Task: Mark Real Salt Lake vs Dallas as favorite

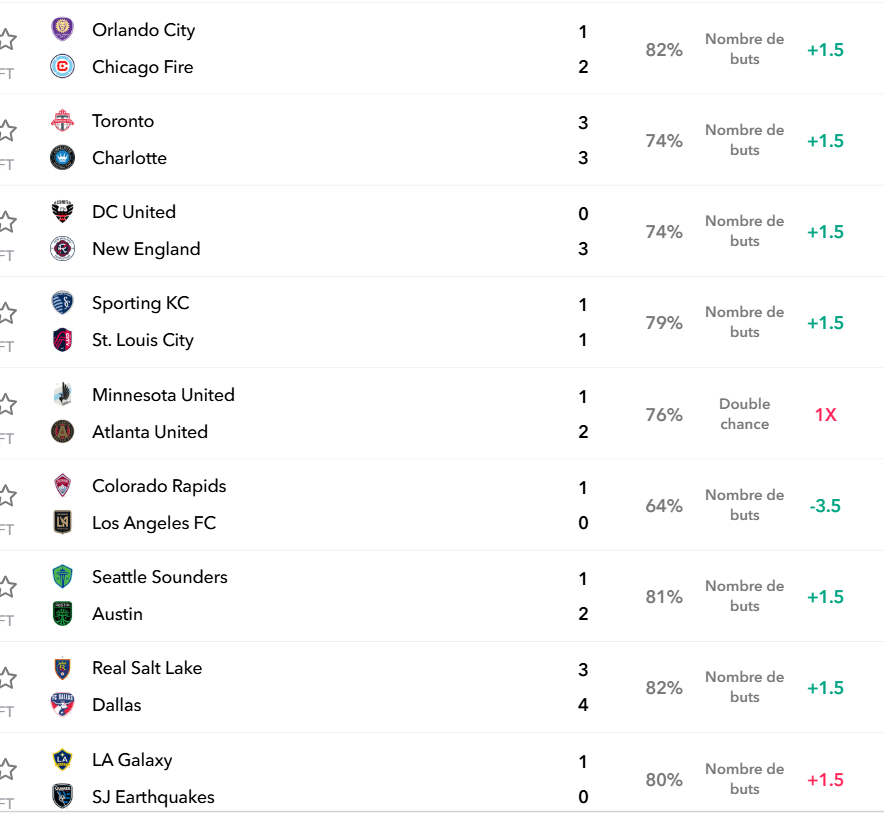Action: [x=7, y=678]
